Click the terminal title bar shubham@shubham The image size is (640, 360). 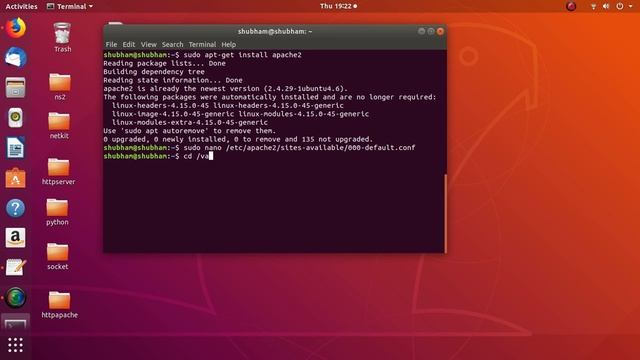coord(275,31)
